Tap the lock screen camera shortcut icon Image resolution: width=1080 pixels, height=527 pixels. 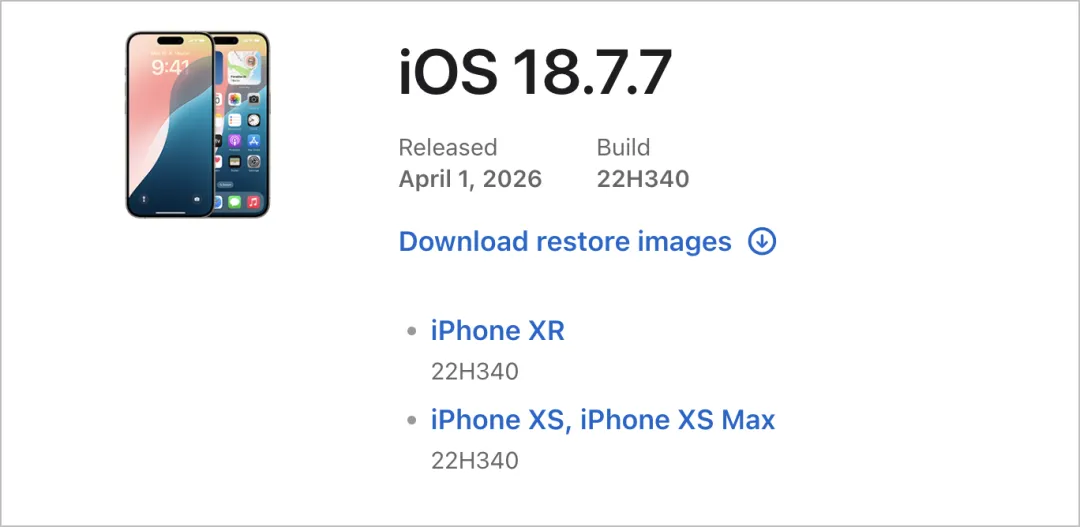tap(197, 199)
